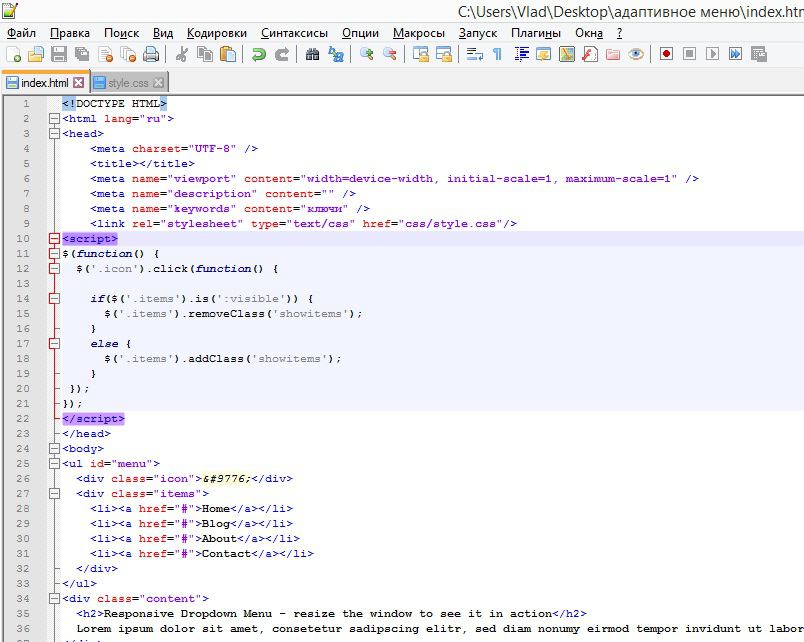Screen dimensions: 804x642
Task: Click the Zoom in magnifier icon
Action: pos(367,54)
